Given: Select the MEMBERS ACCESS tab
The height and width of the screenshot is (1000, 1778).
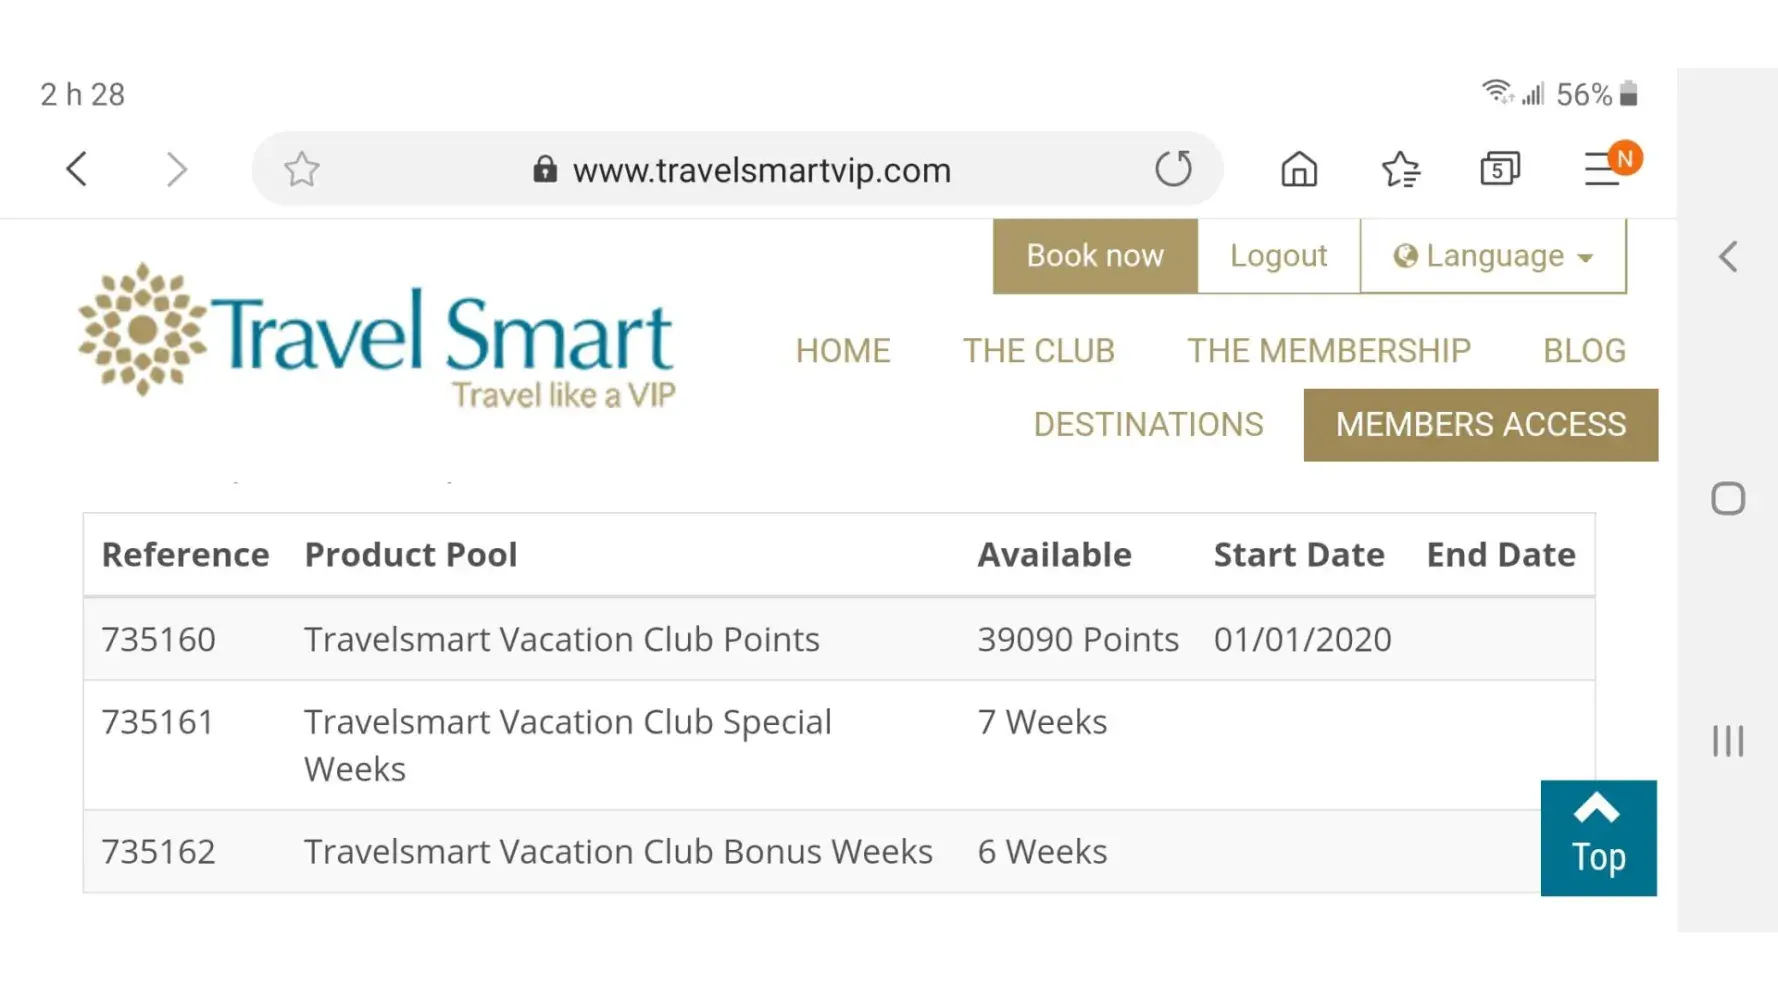Looking at the screenshot, I should (1480, 425).
